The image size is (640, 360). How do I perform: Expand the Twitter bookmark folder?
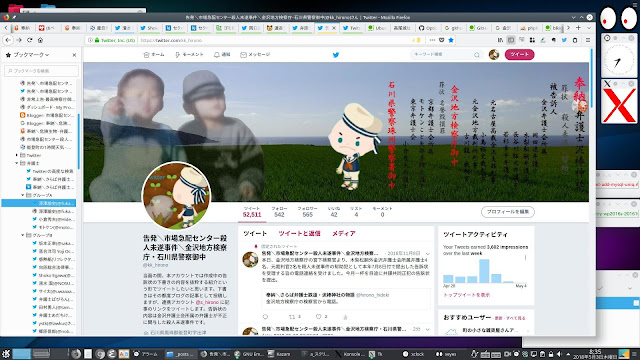(x=17, y=155)
